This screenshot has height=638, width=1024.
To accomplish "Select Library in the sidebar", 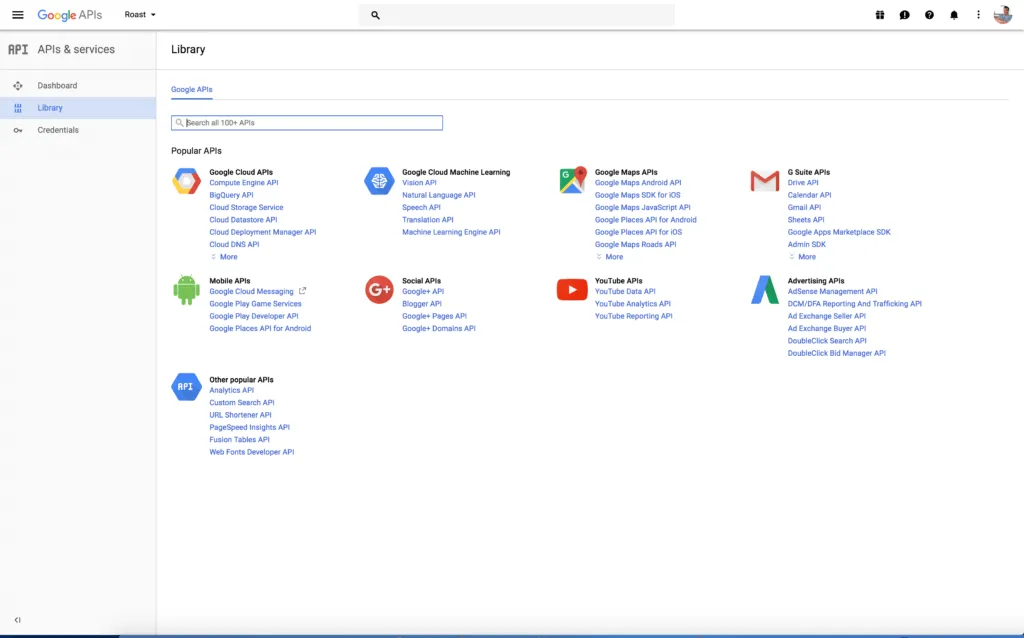I will (78, 108).
